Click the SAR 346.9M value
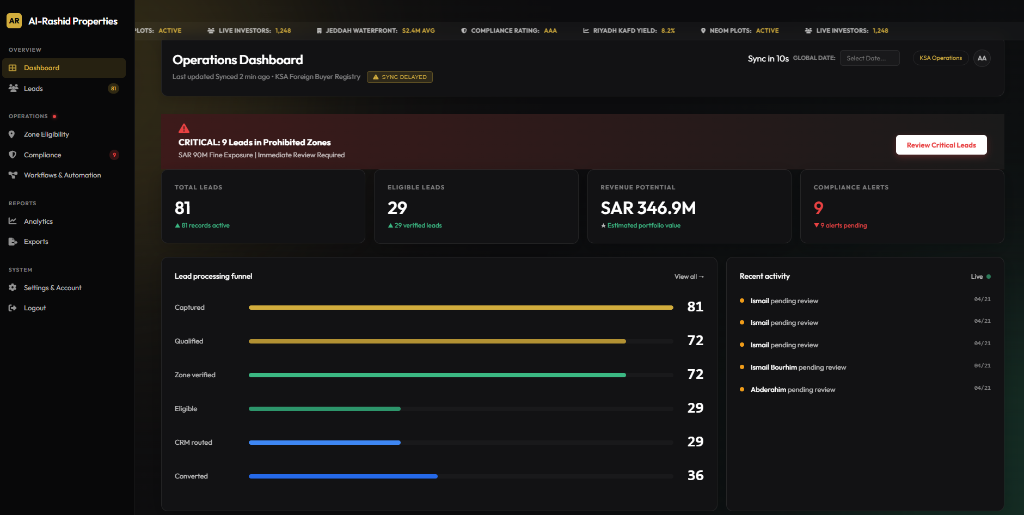The height and width of the screenshot is (515, 1024). [x=648, y=208]
